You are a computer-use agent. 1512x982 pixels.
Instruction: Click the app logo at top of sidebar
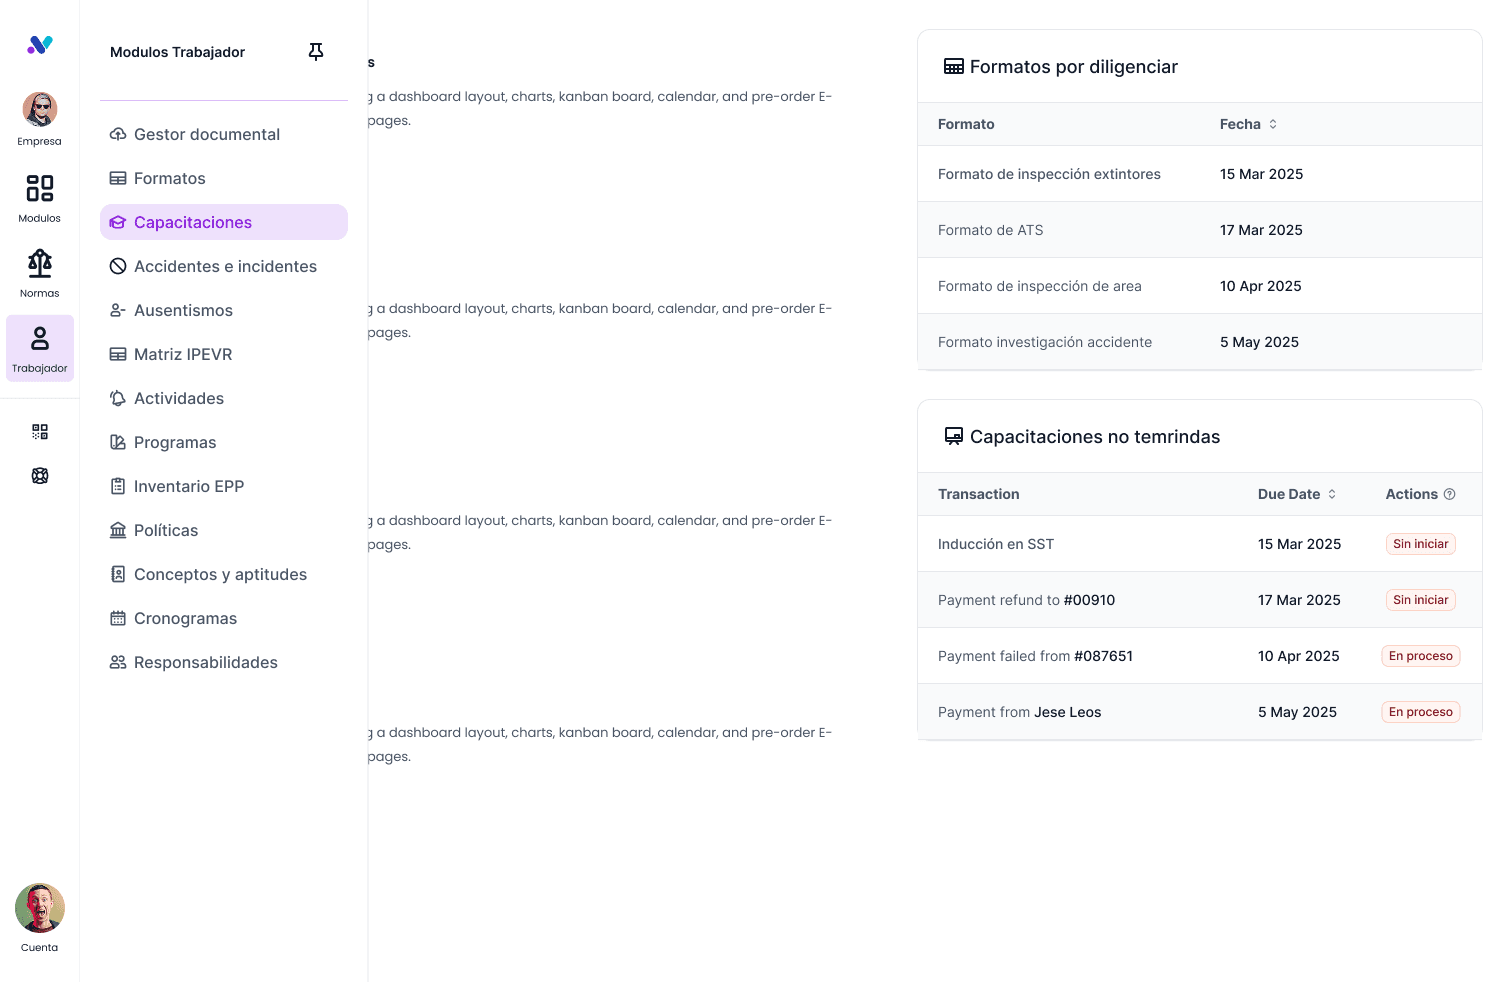[39, 44]
